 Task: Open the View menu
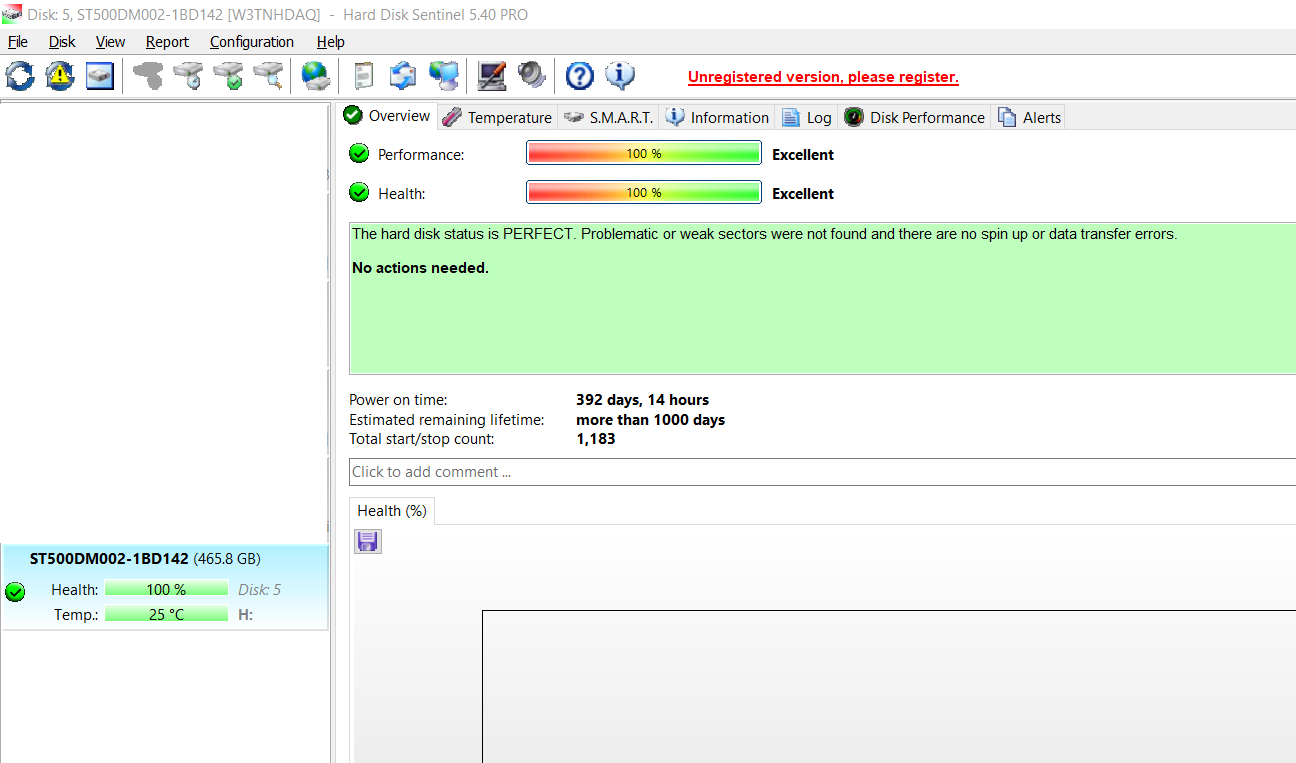[x=110, y=42]
